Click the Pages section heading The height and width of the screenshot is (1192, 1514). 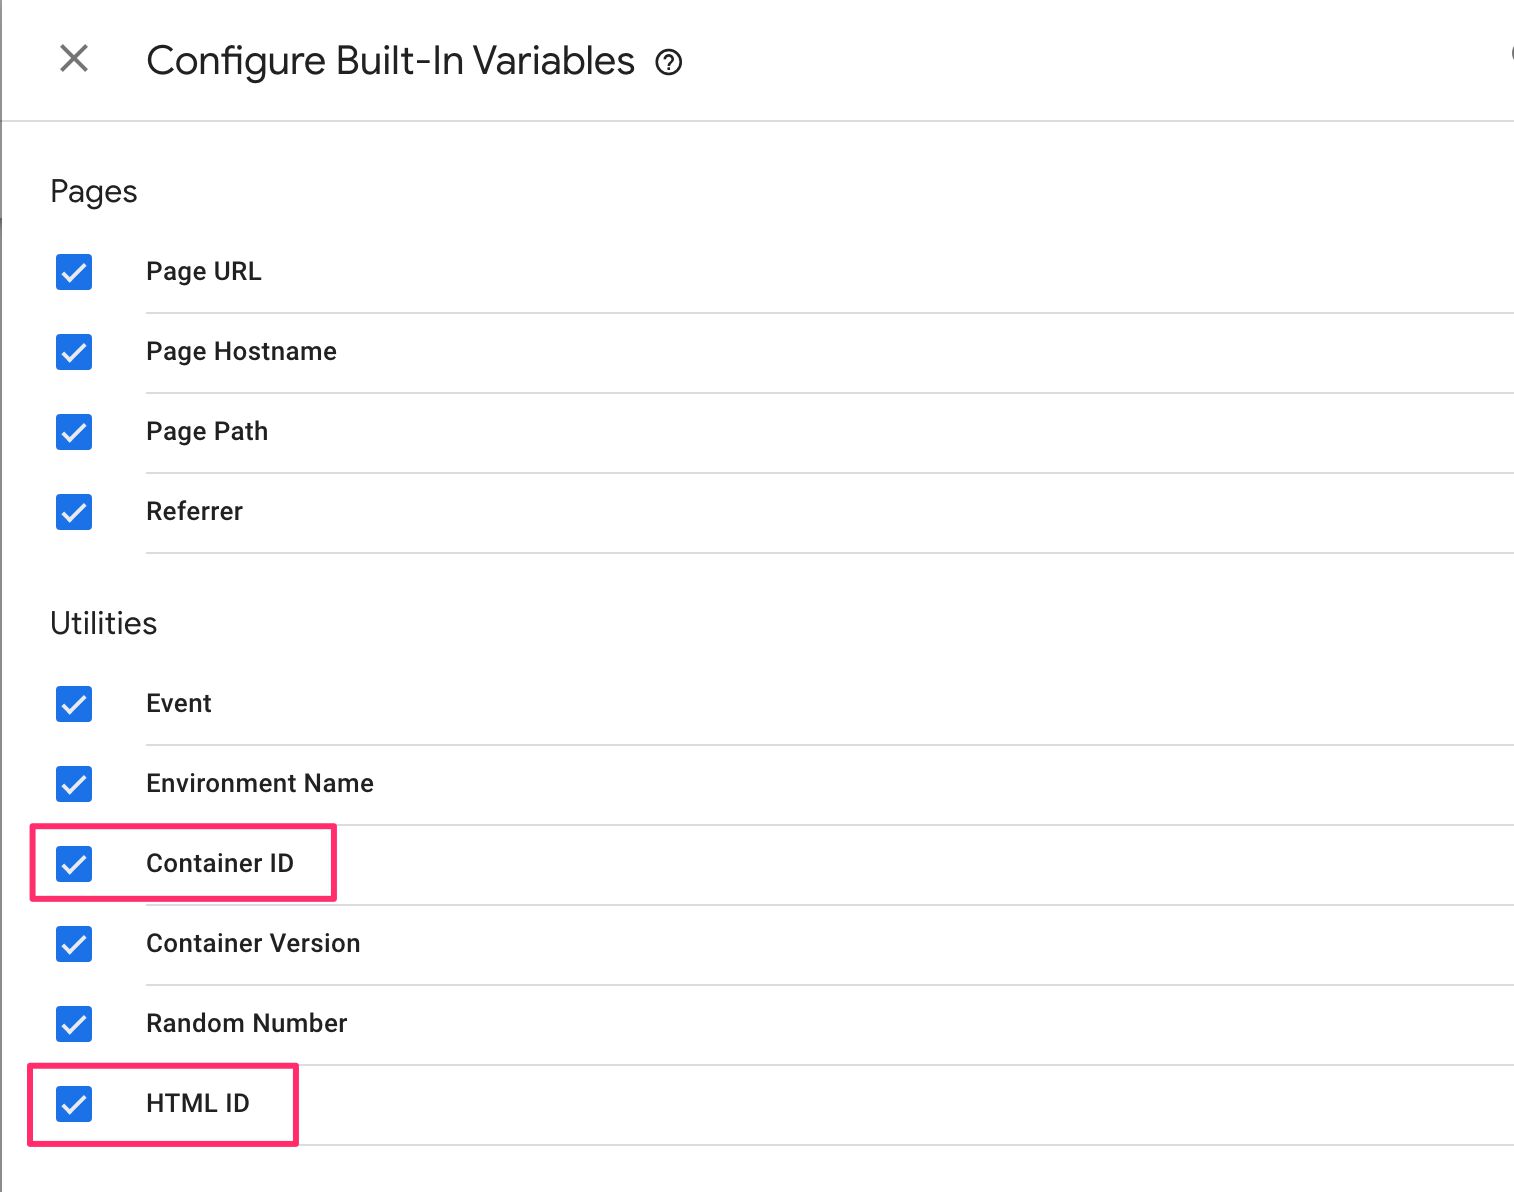[x=93, y=192]
